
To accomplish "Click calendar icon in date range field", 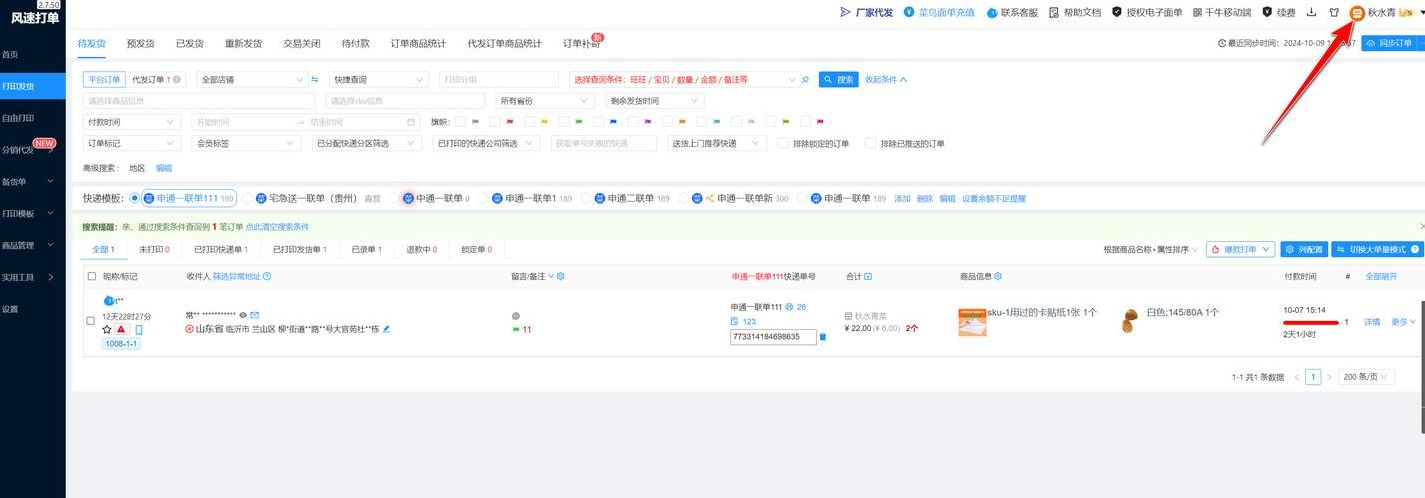I will click(x=411, y=122).
